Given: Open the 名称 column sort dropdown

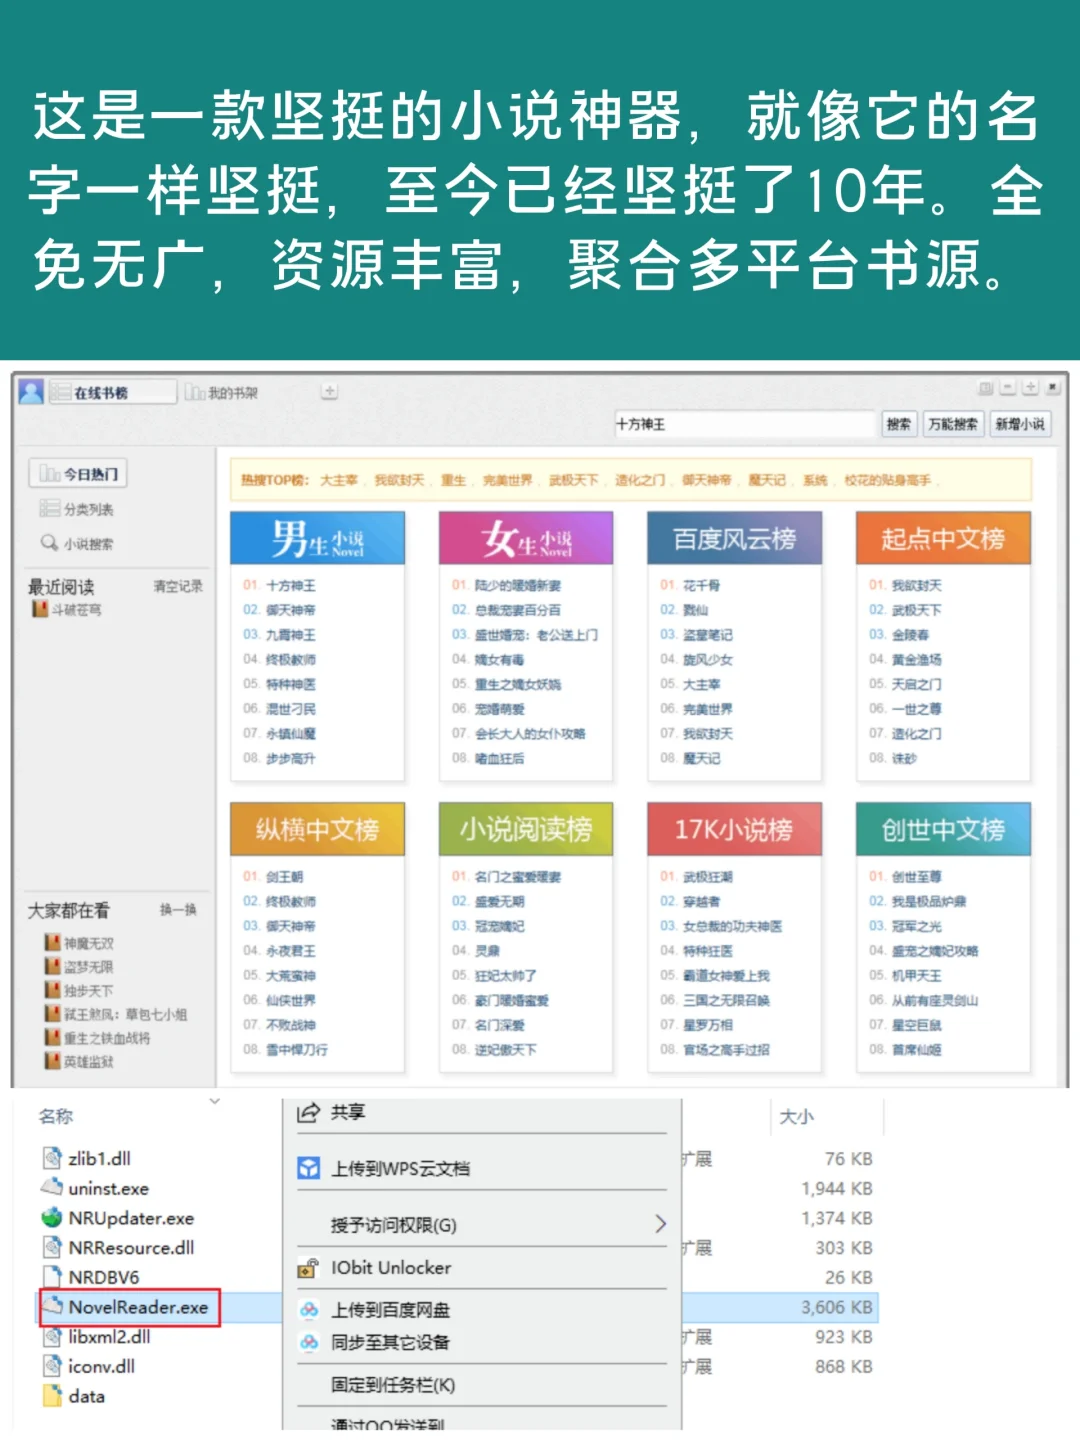Looking at the screenshot, I should coord(213,1100).
